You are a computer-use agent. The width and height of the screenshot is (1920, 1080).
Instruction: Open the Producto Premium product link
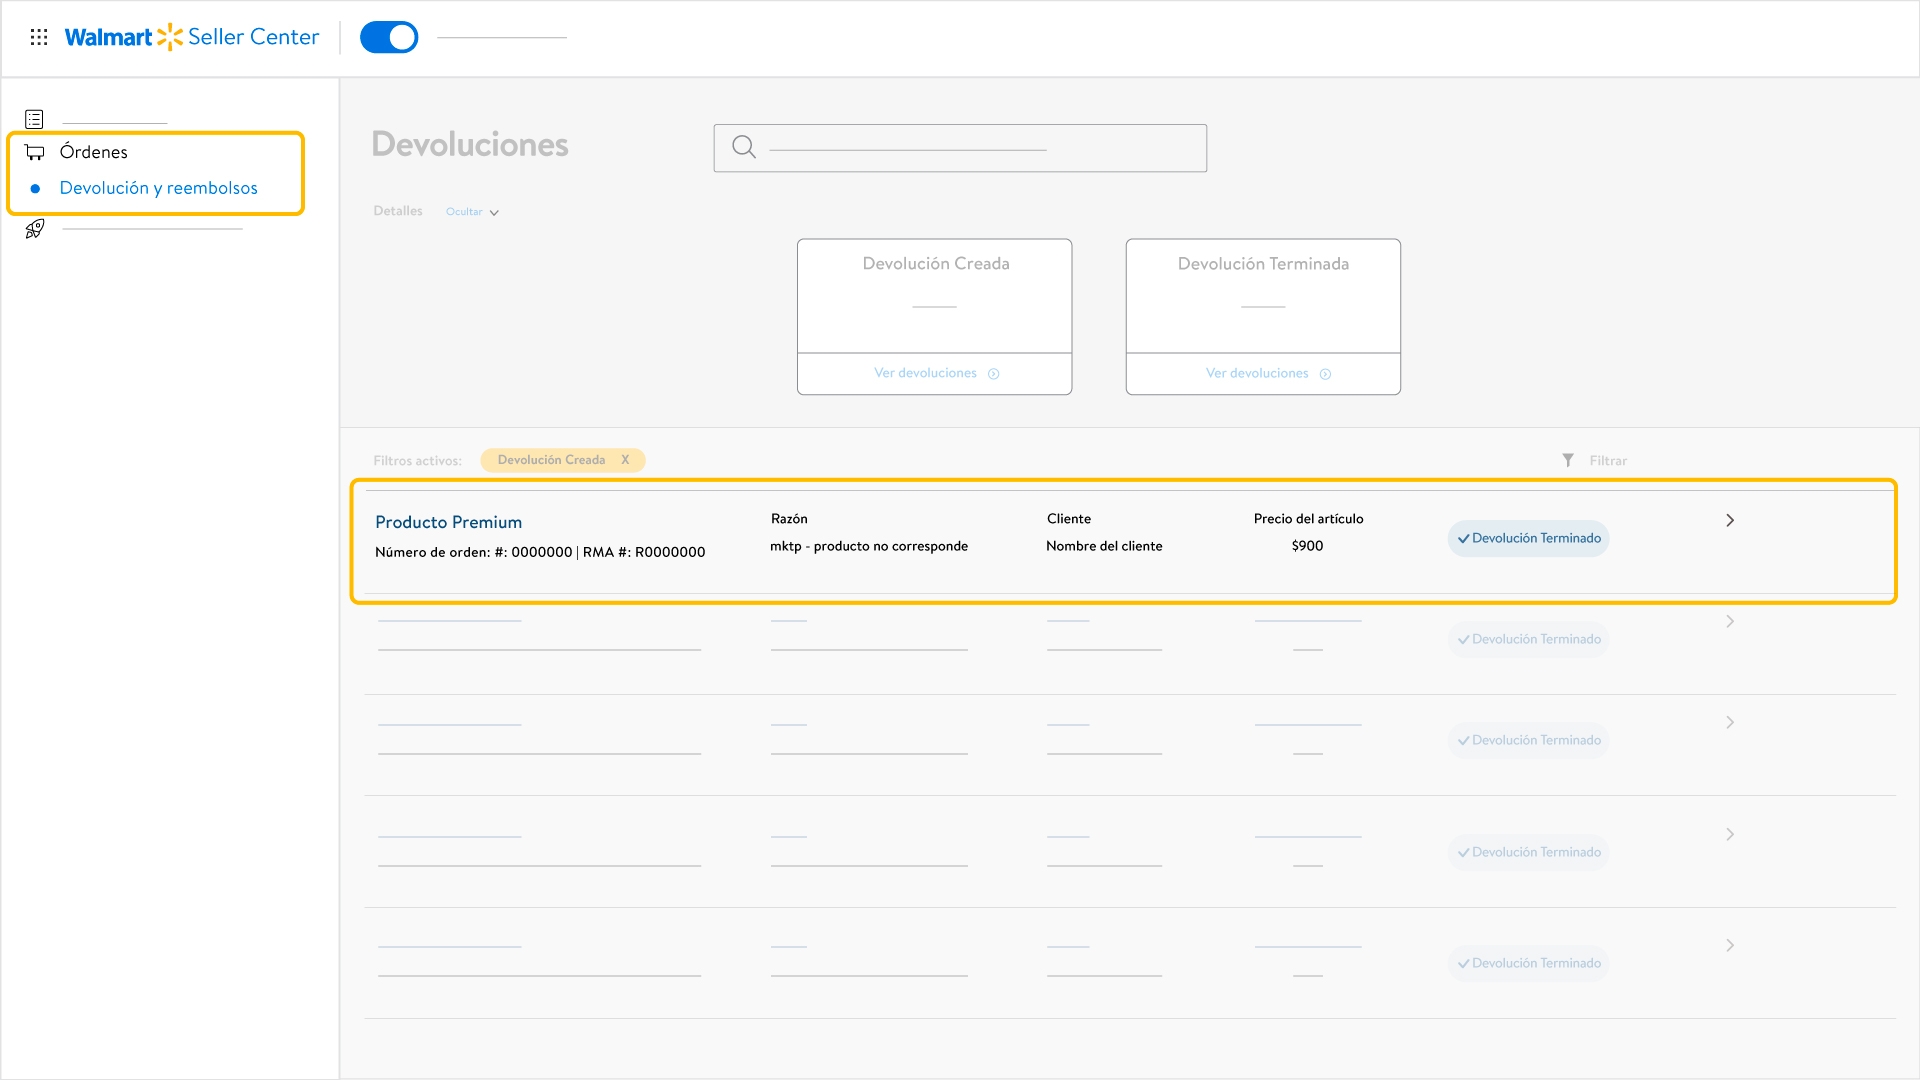coord(448,522)
